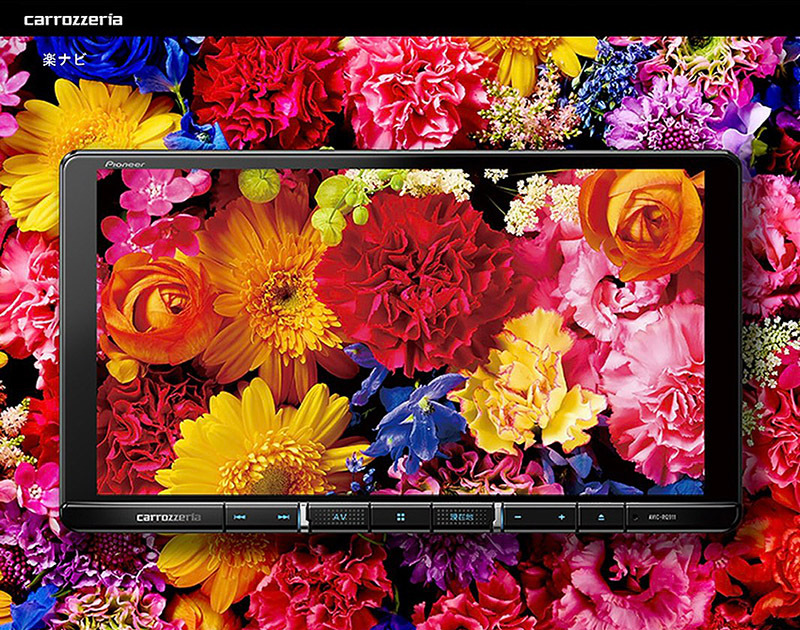Tap the navigation unit's flower display screen

[x=401, y=332]
